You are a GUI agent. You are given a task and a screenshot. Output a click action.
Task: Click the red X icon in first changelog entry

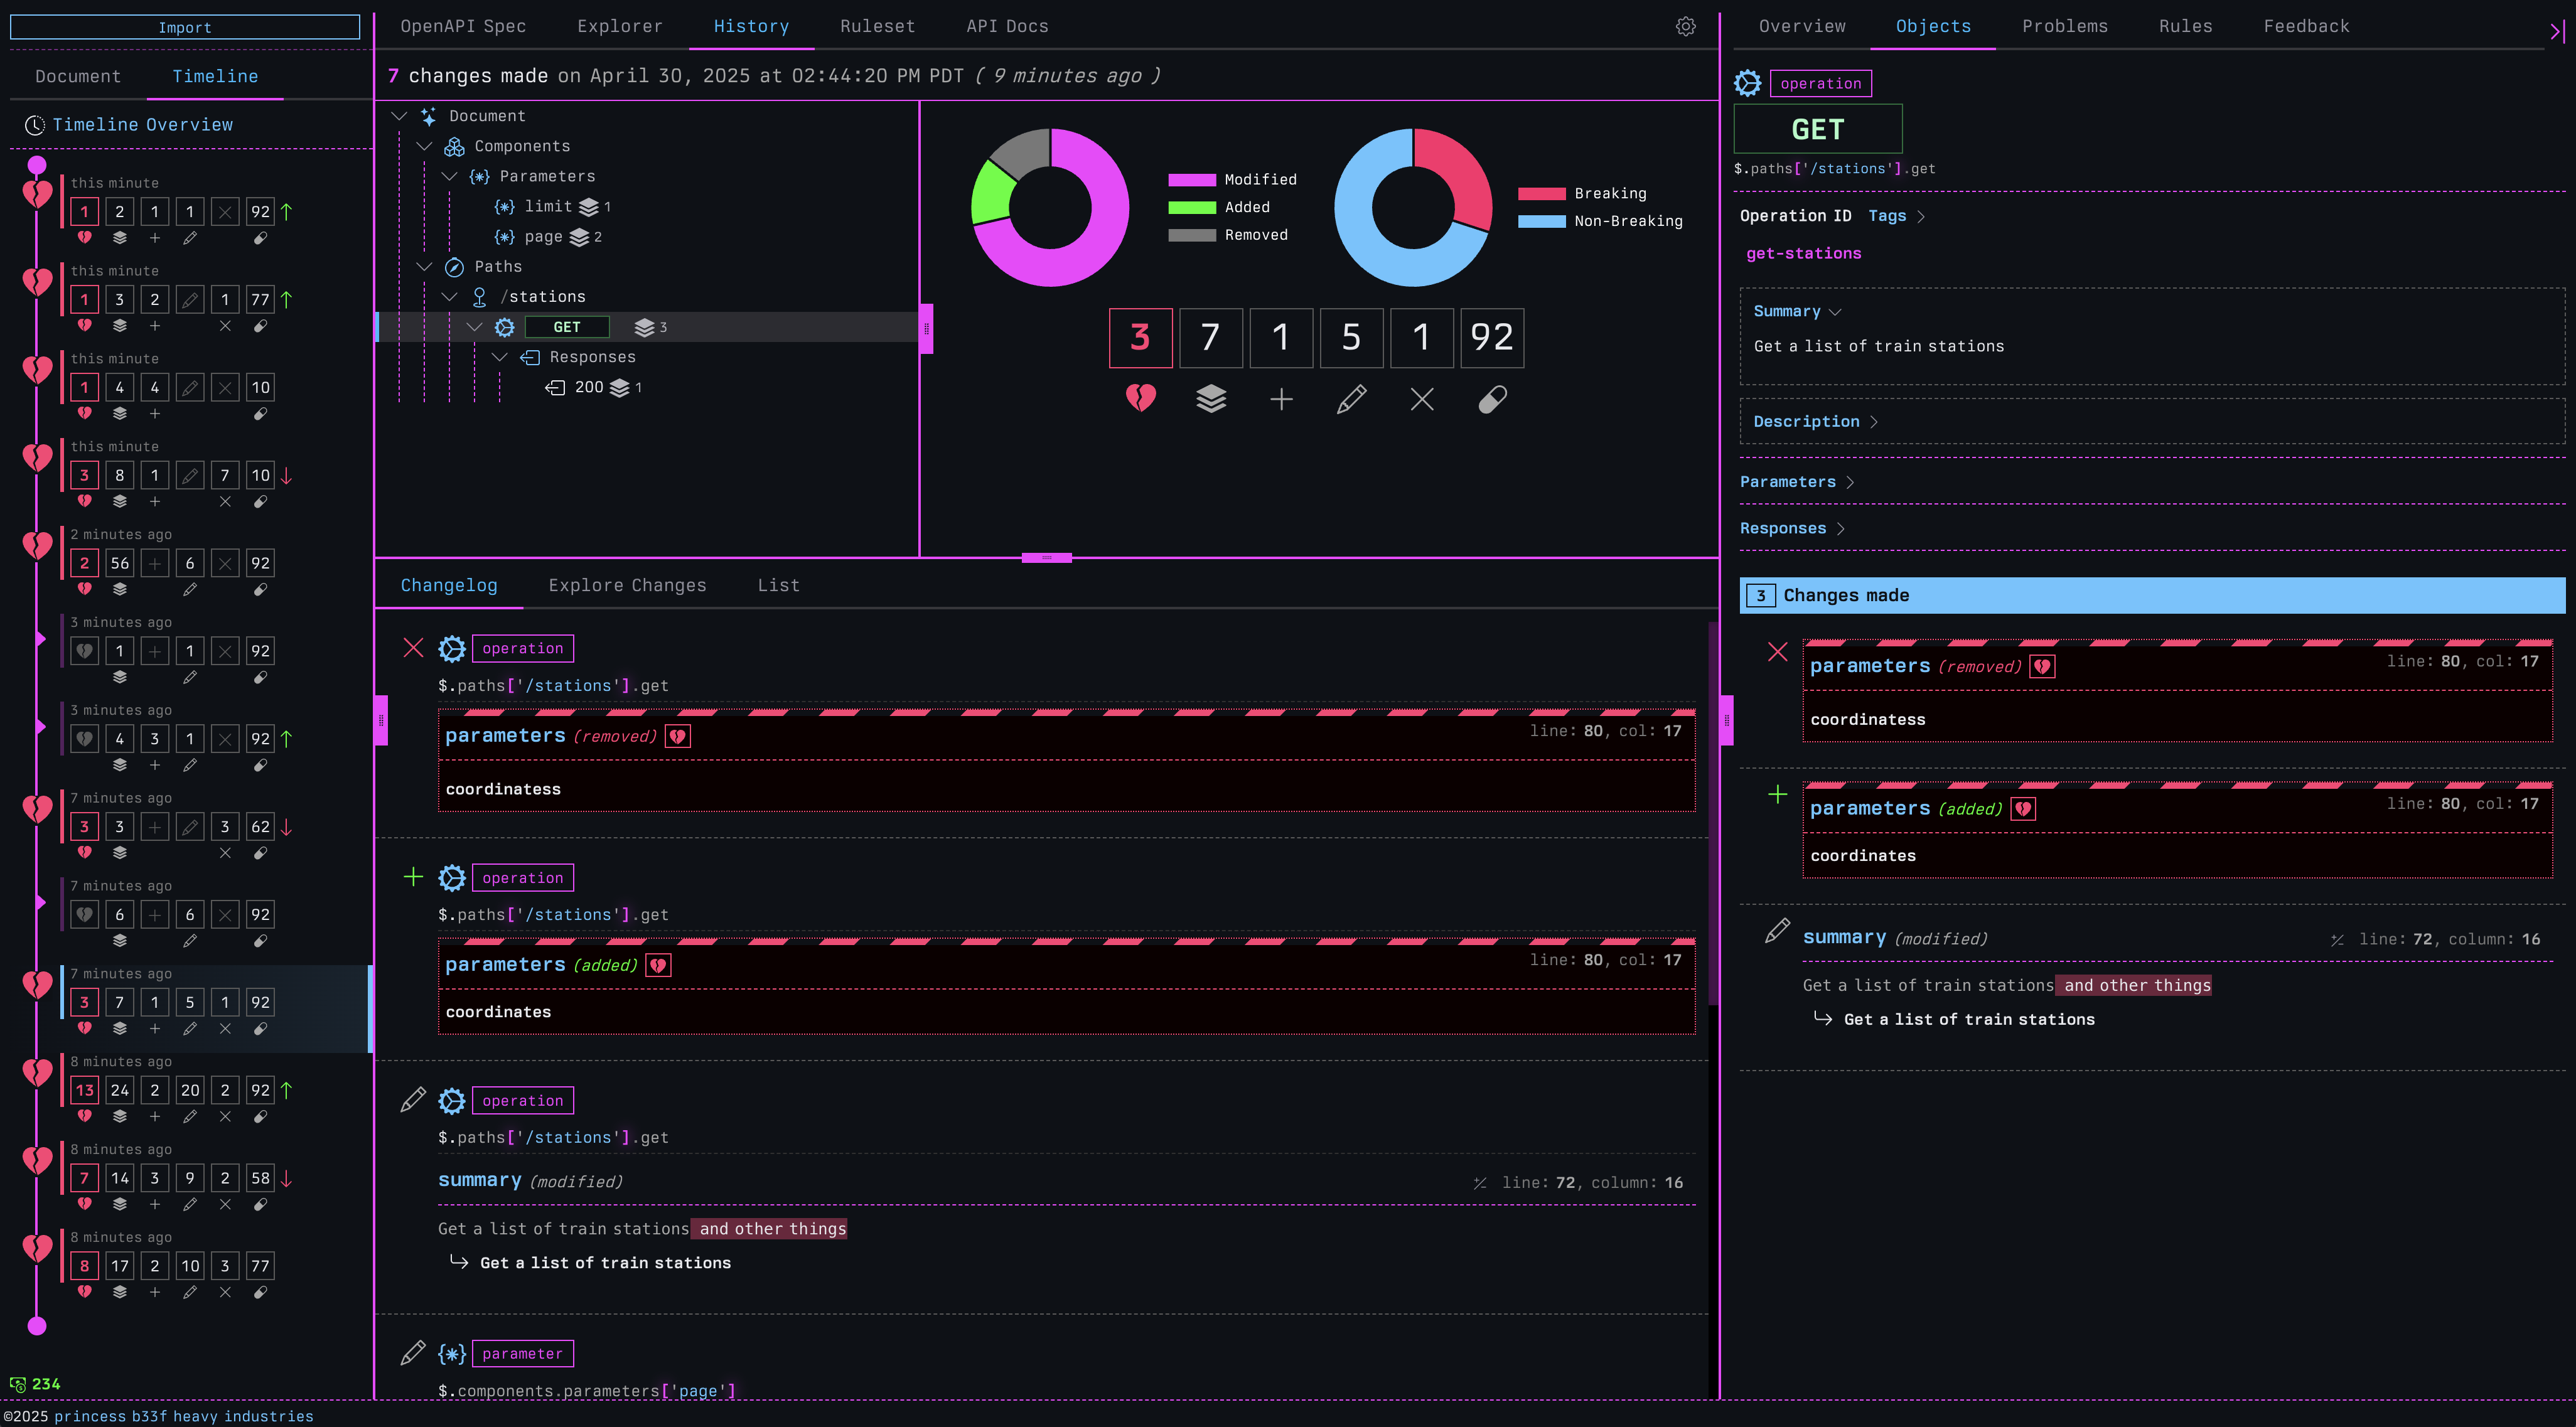(x=413, y=648)
